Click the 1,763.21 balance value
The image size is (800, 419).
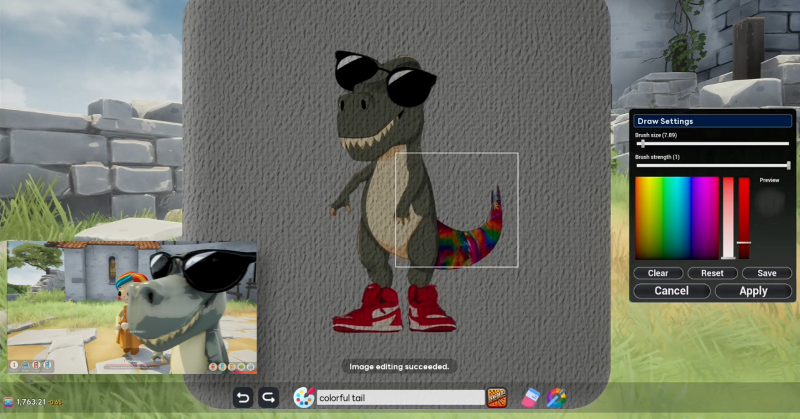tap(31, 402)
